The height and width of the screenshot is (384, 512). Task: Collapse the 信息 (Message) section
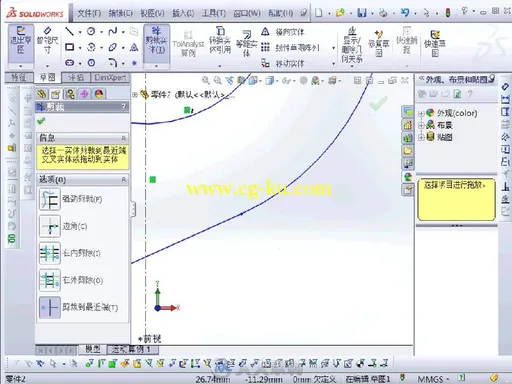coord(124,138)
